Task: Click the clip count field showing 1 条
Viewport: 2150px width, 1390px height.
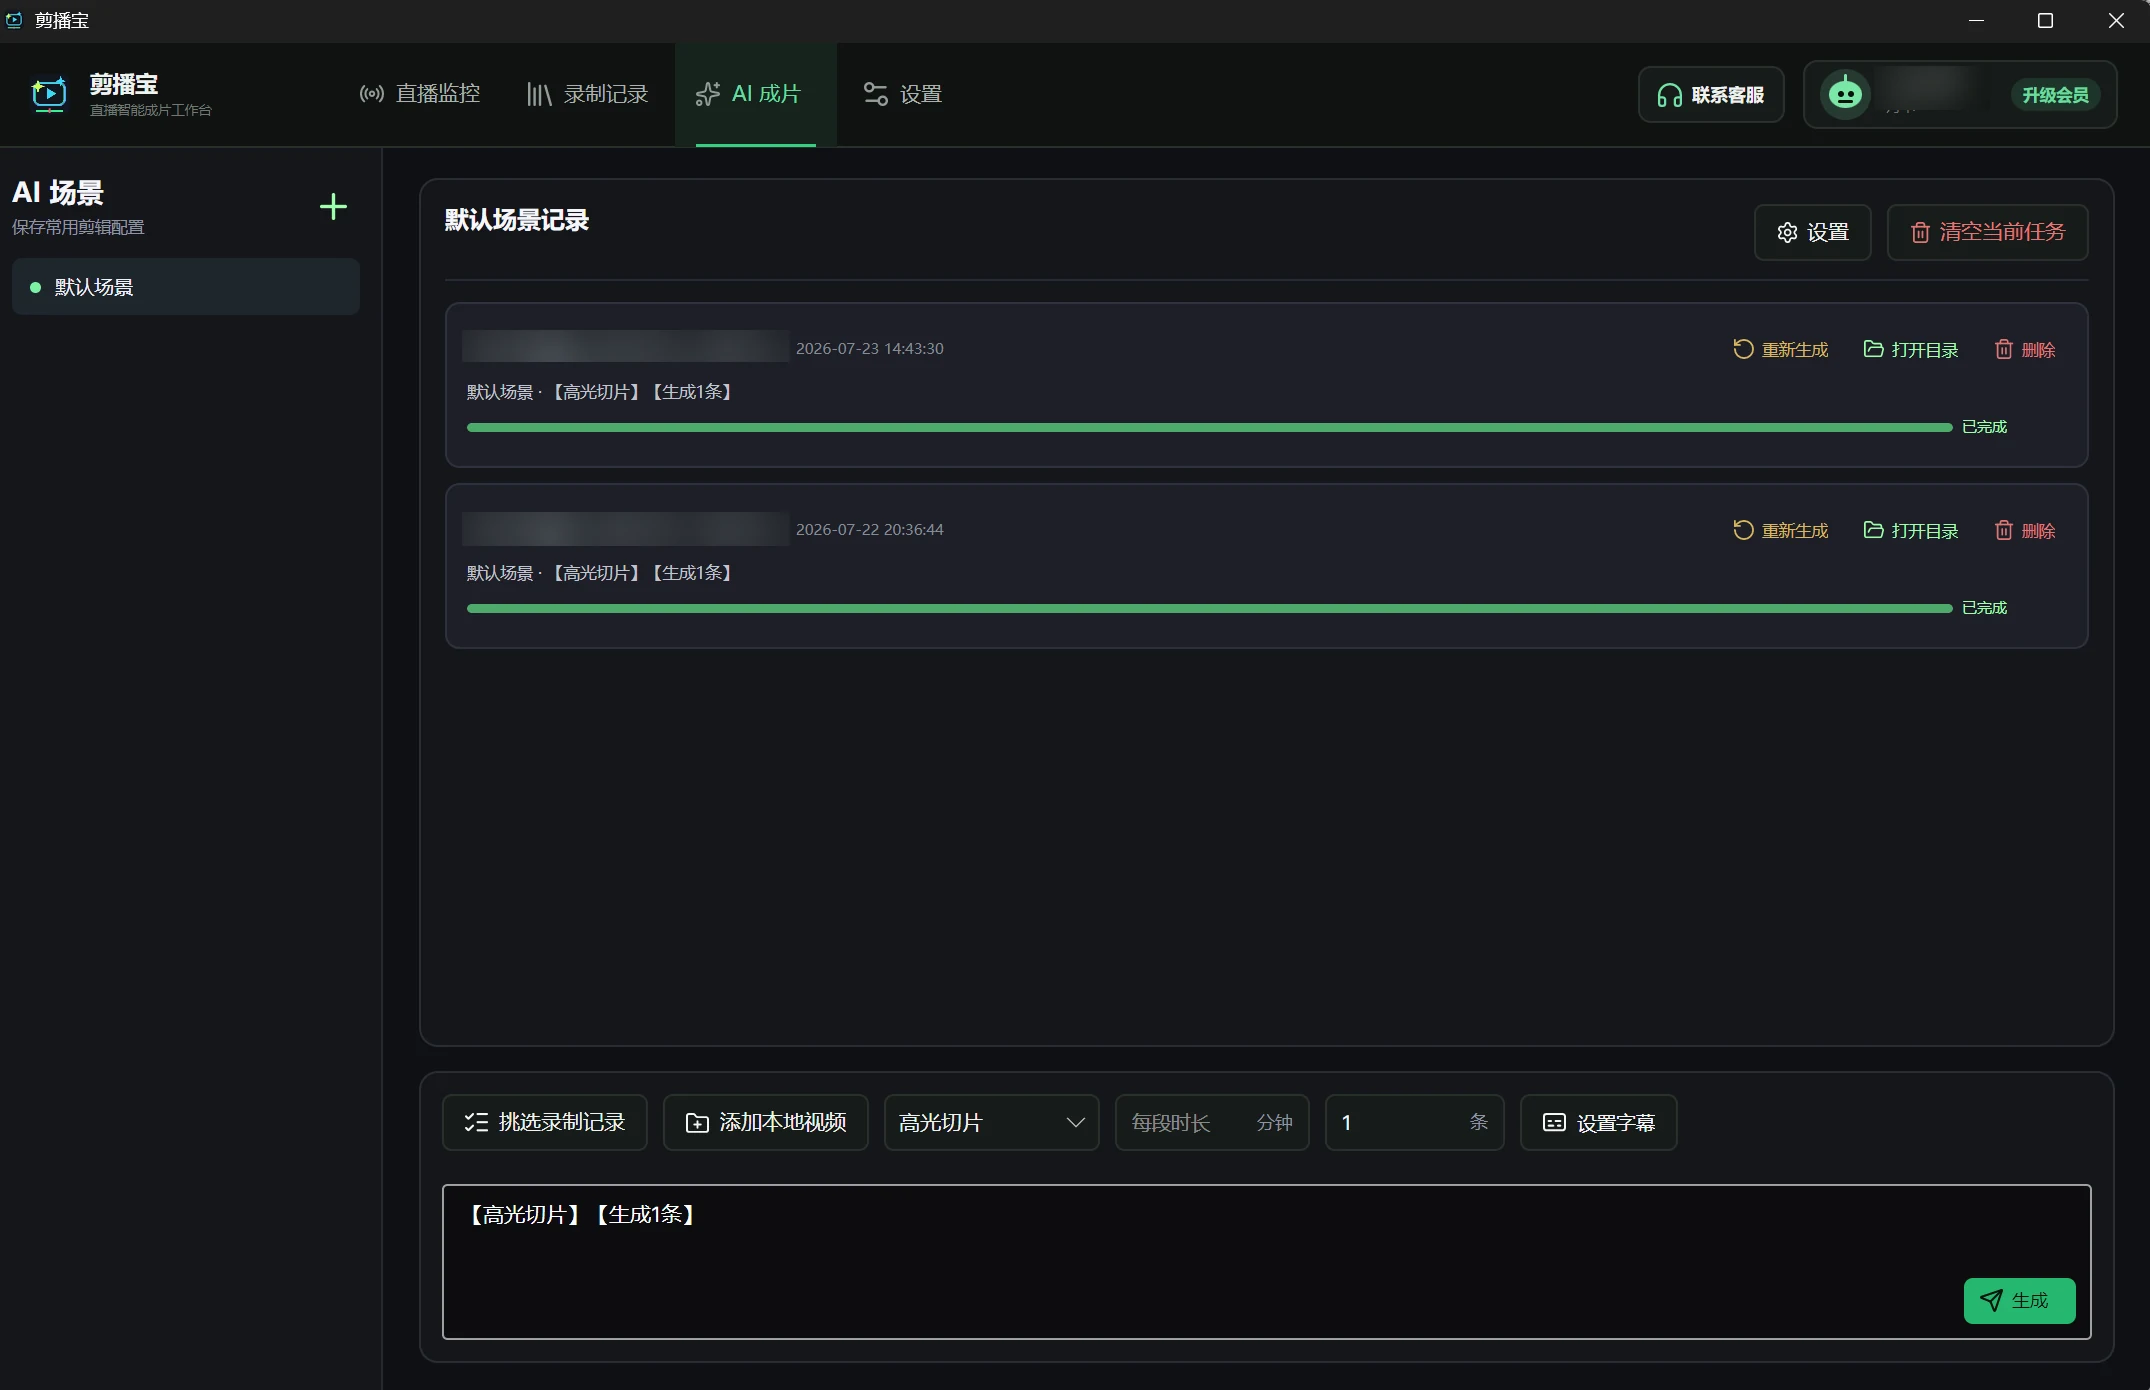Action: 1415,1123
